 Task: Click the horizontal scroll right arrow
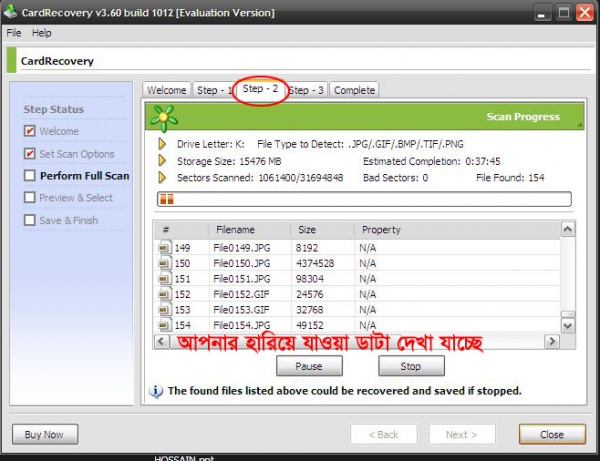click(x=552, y=341)
